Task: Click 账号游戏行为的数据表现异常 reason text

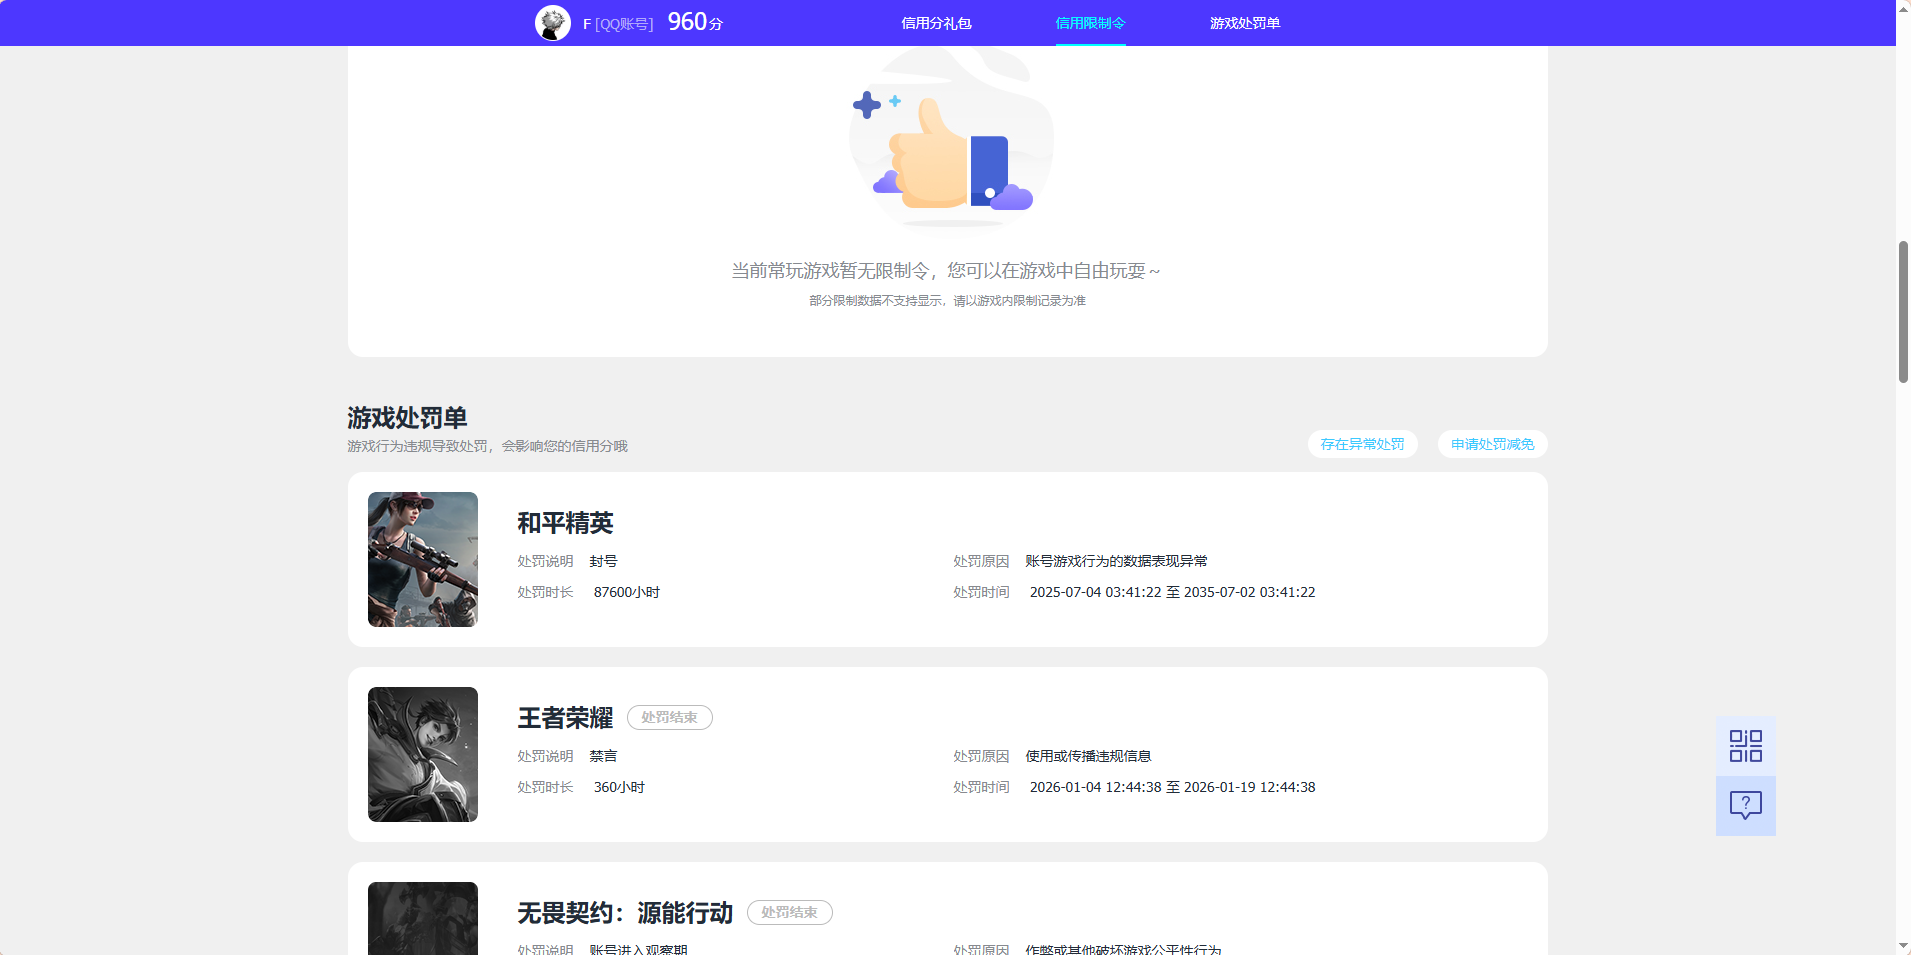Action: (x=1116, y=561)
